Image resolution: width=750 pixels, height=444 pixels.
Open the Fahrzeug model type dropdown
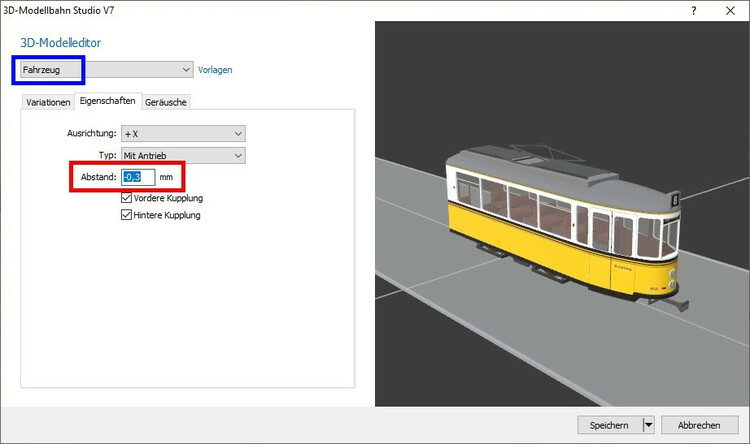click(106, 70)
